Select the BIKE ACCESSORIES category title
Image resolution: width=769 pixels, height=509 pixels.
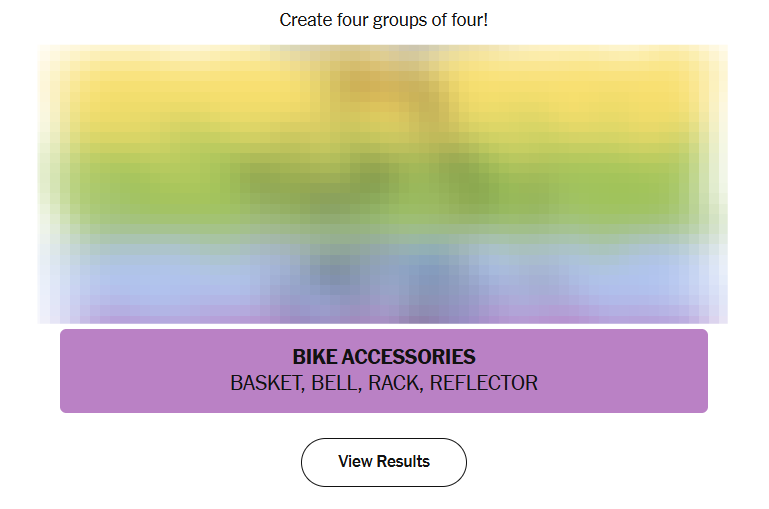pyautogui.click(x=383, y=357)
